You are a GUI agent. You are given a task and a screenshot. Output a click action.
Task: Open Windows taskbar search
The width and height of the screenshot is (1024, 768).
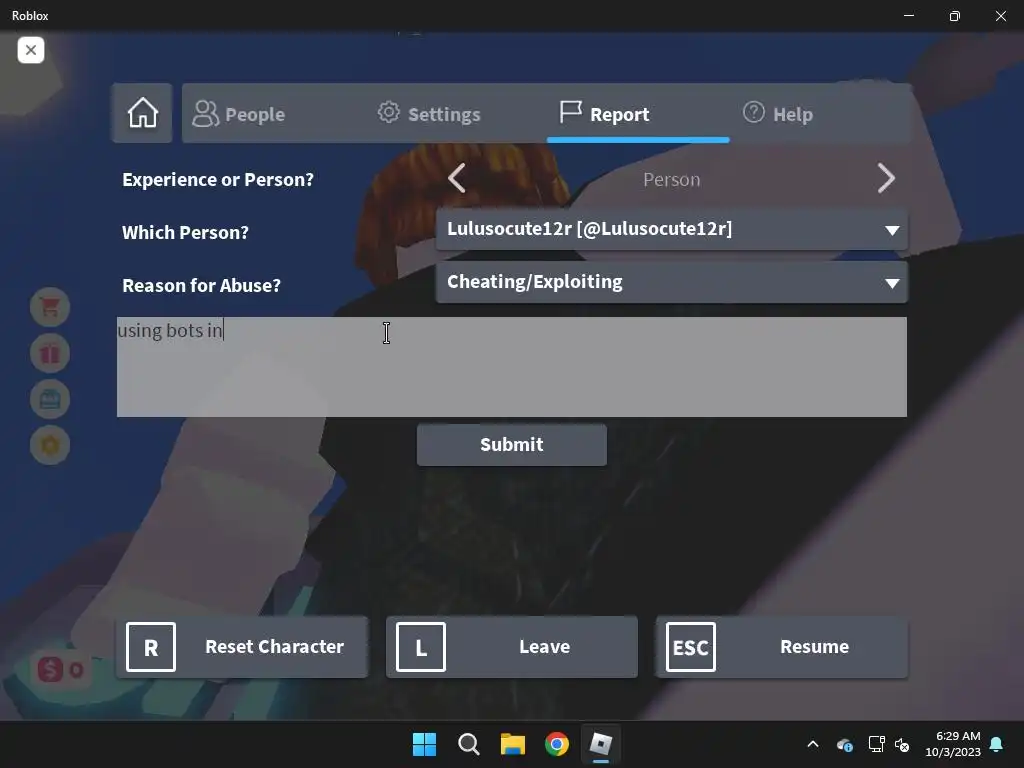469,744
